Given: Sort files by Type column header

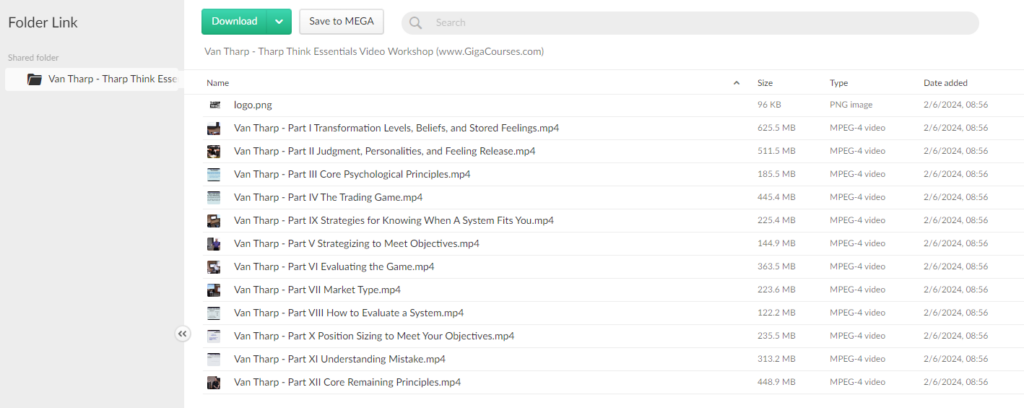Looking at the screenshot, I should (839, 83).
